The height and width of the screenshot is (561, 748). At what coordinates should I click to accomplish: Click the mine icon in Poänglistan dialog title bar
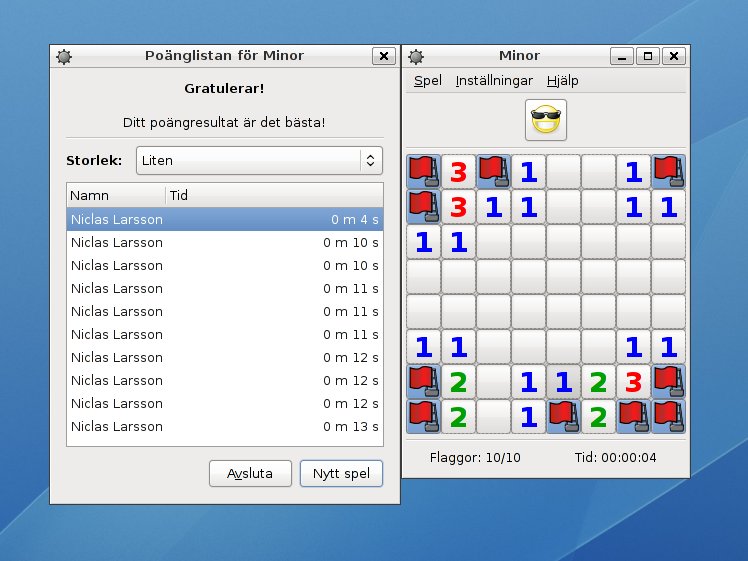[65, 56]
